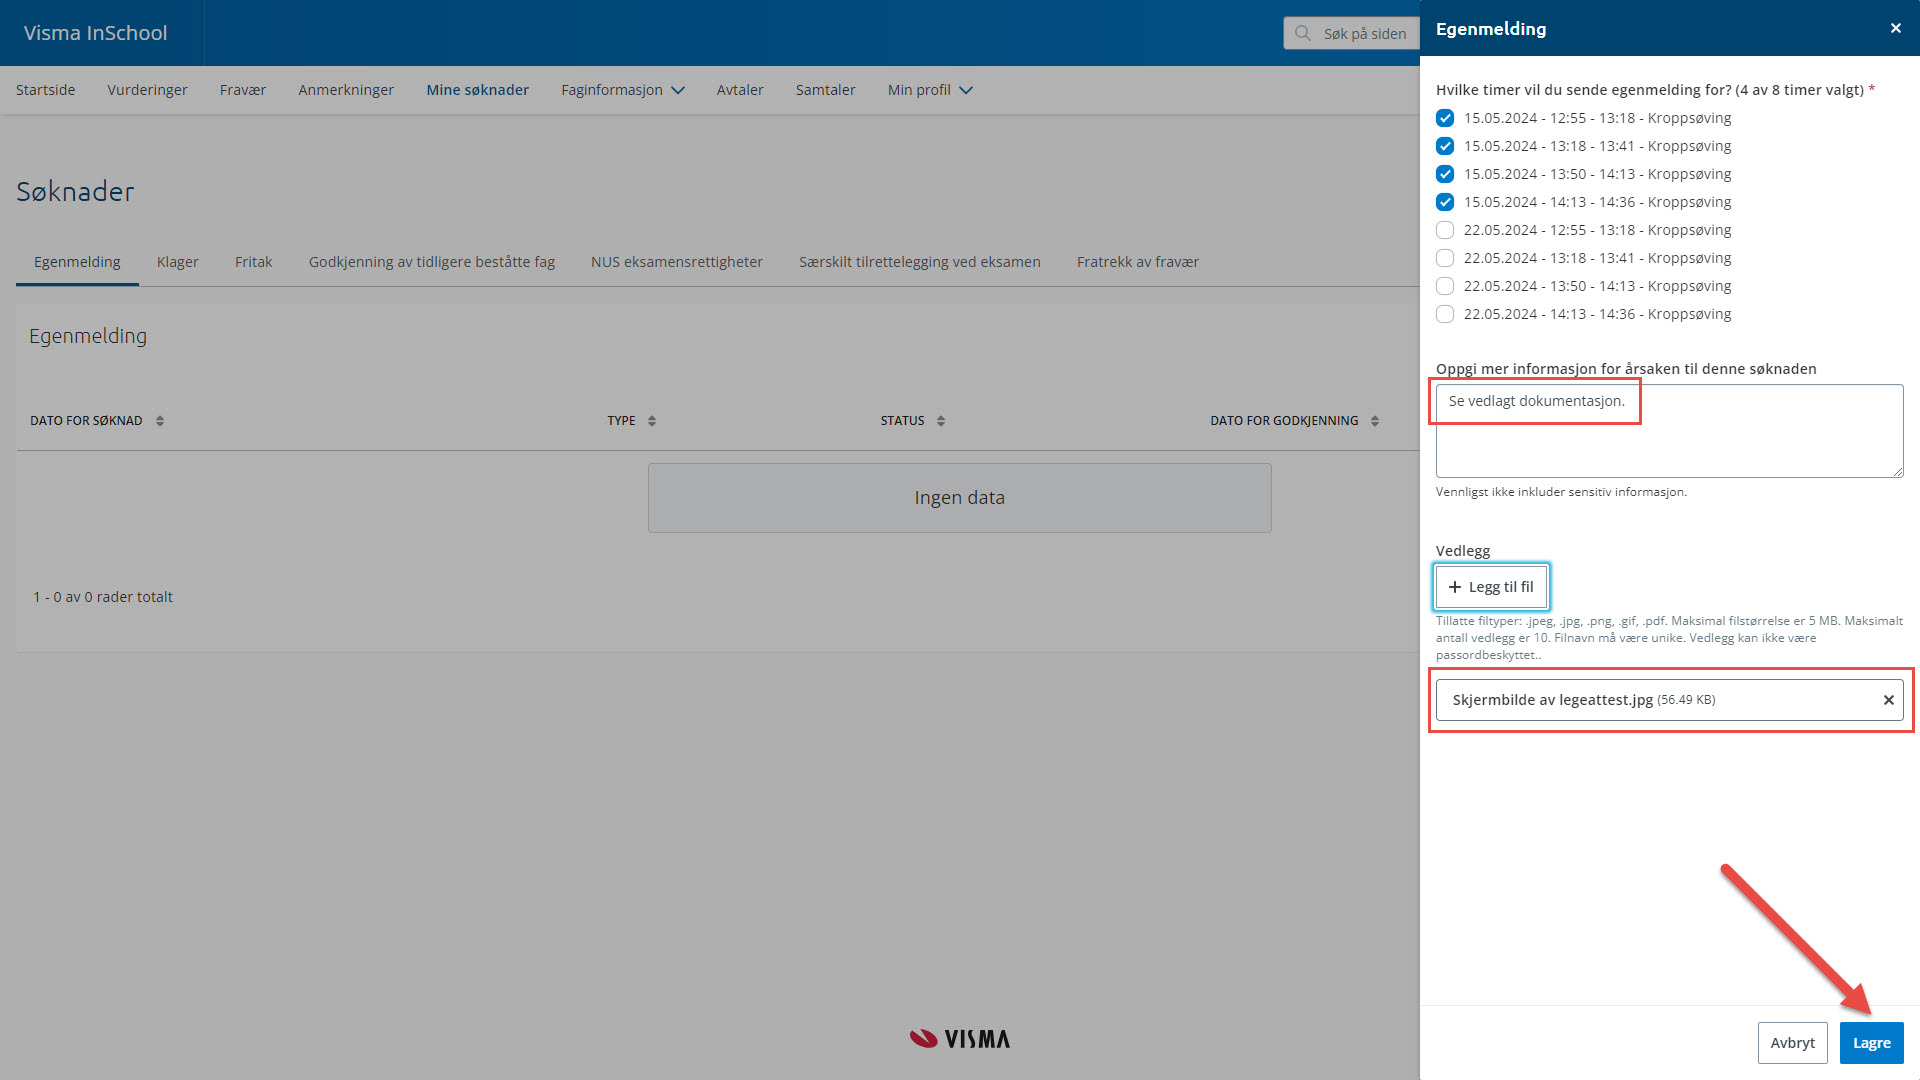Uncheck 15.05.2024 12:55 - 13:18 Kroppsøving
Image resolution: width=1920 pixels, height=1080 pixels.
pos(1445,118)
